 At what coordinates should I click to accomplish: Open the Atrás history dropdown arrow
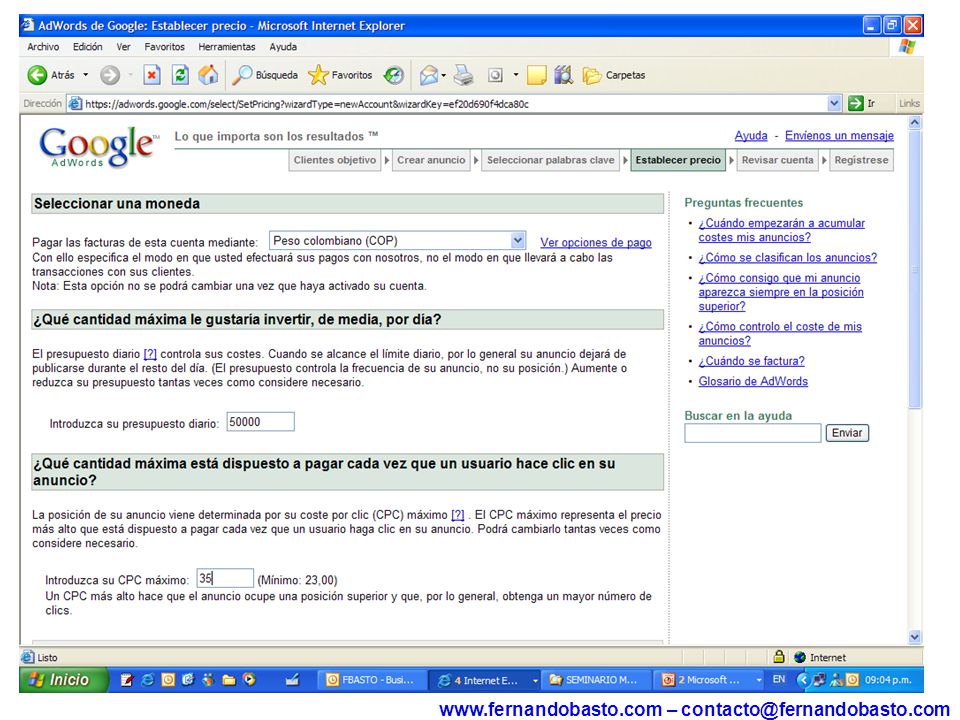click(x=86, y=75)
